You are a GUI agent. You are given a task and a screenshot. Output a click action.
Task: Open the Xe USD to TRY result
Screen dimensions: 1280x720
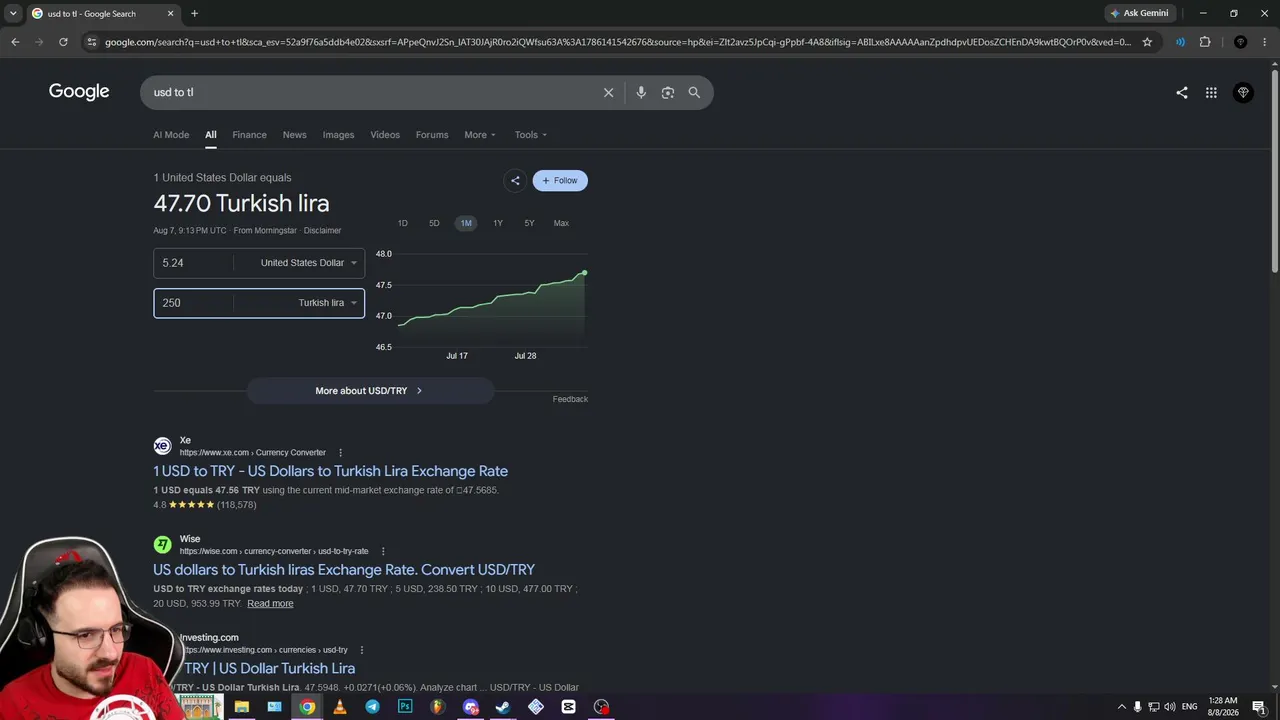(x=330, y=471)
